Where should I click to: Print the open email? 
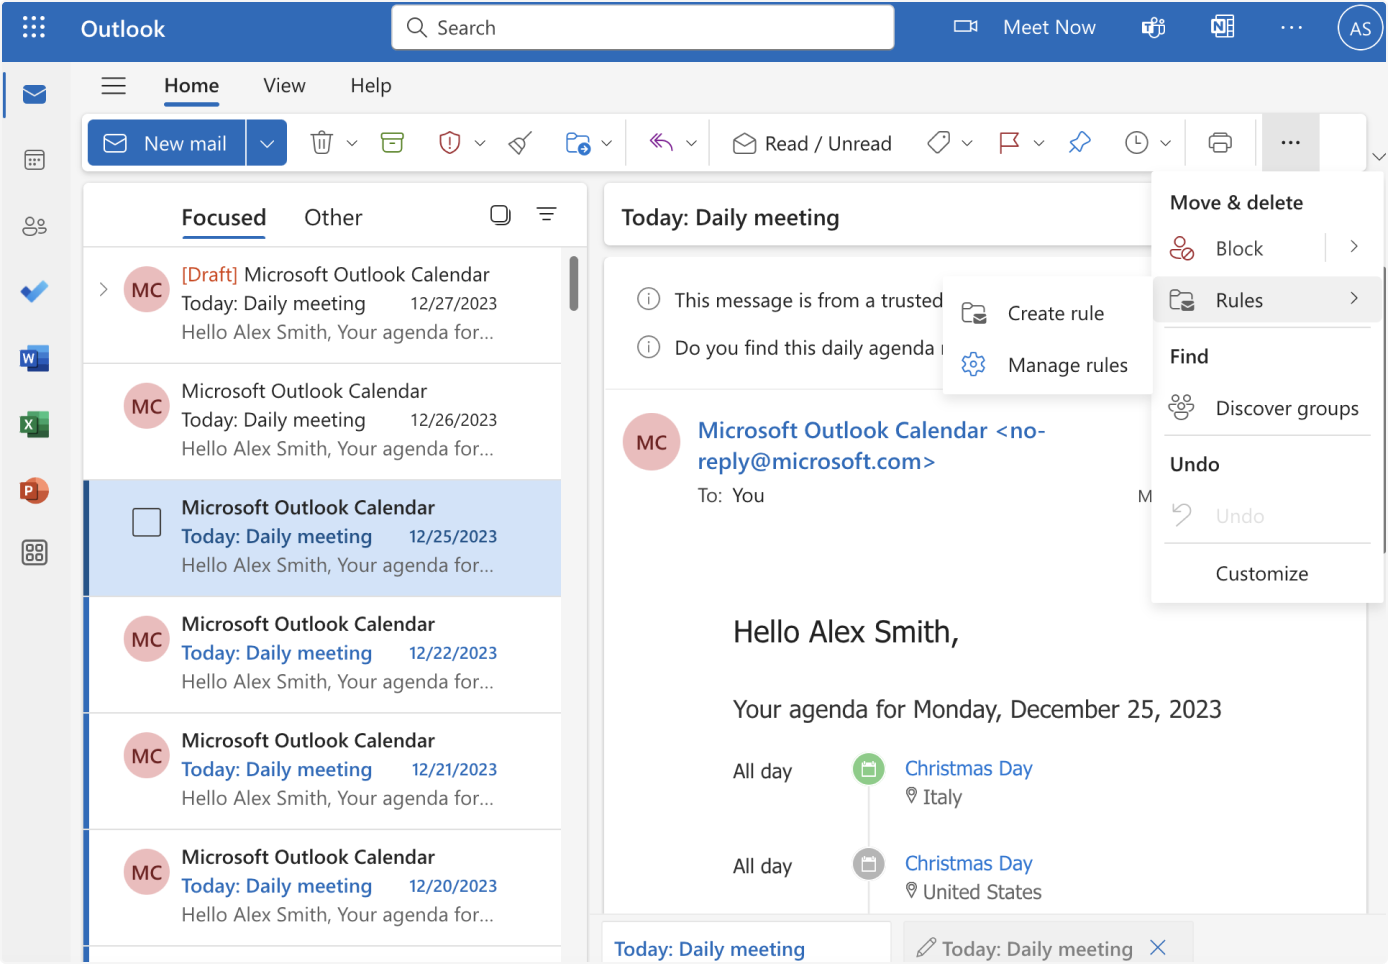pos(1220,142)
